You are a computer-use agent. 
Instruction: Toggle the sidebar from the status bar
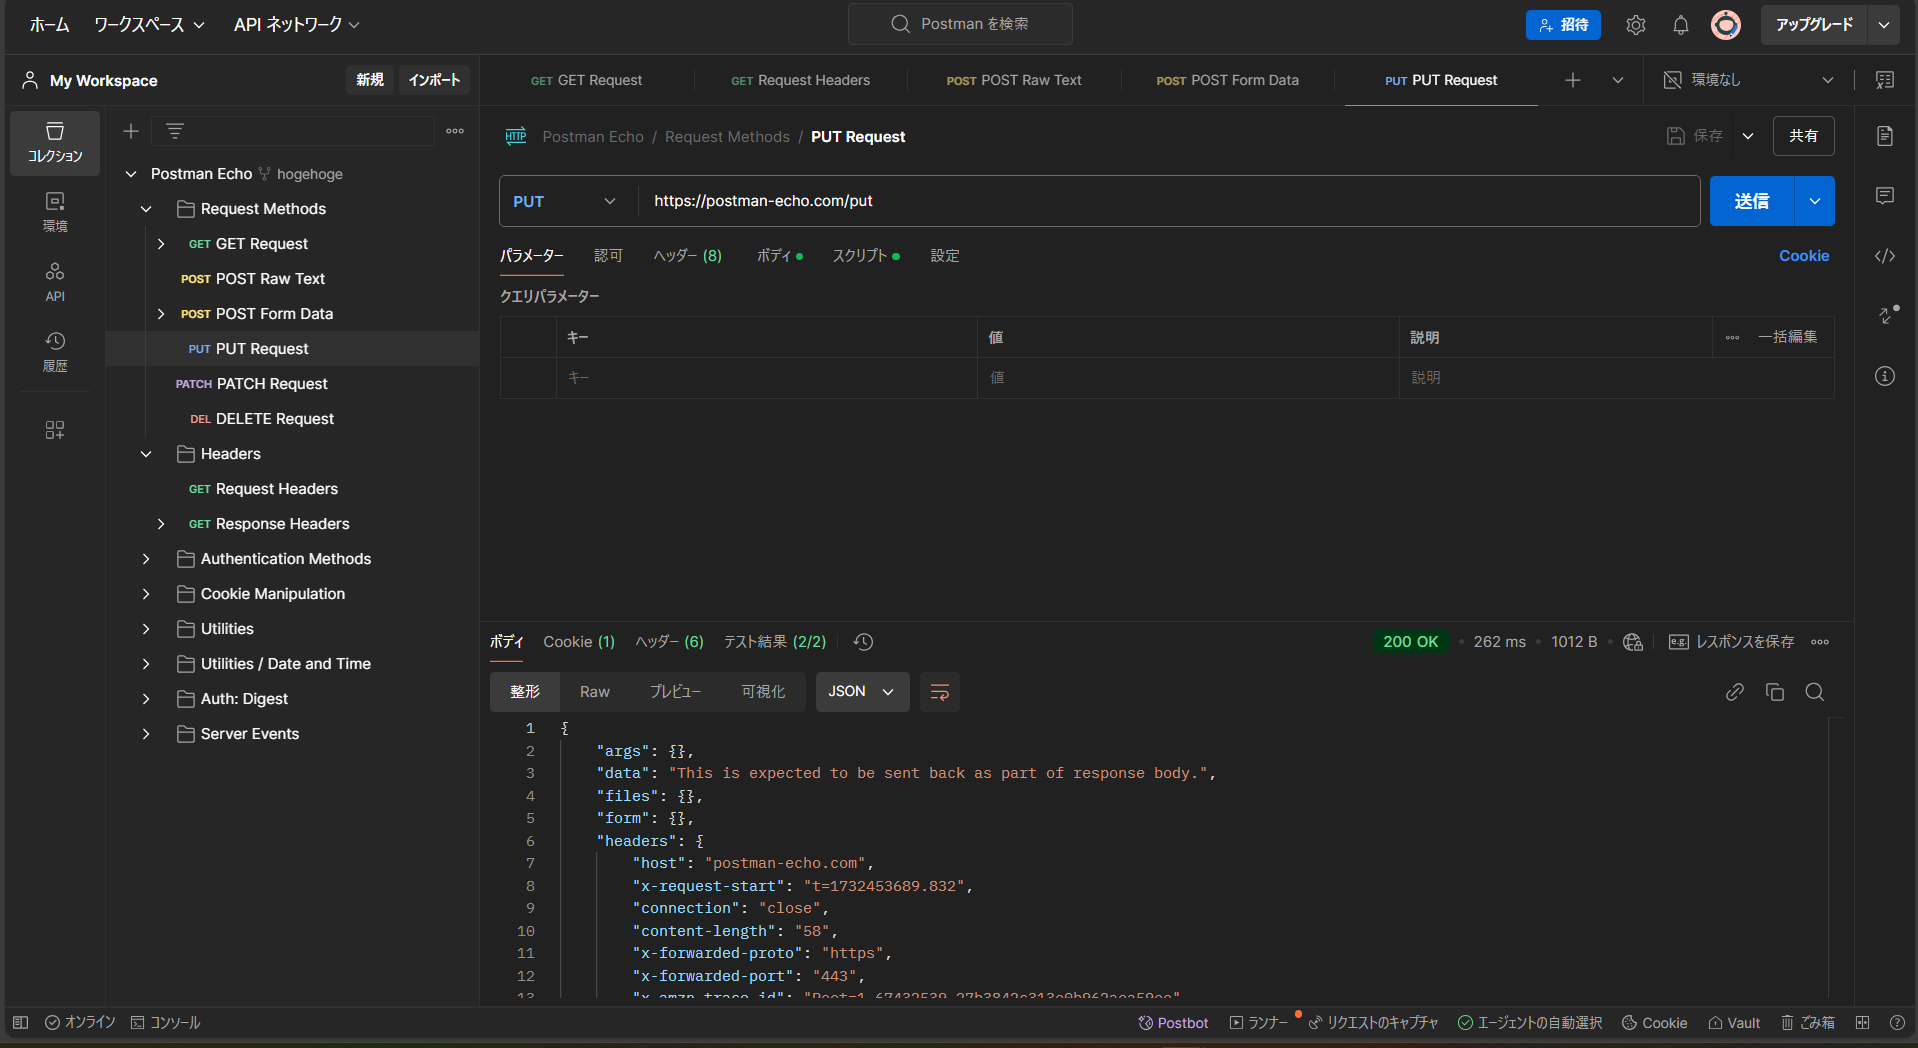20,1022
